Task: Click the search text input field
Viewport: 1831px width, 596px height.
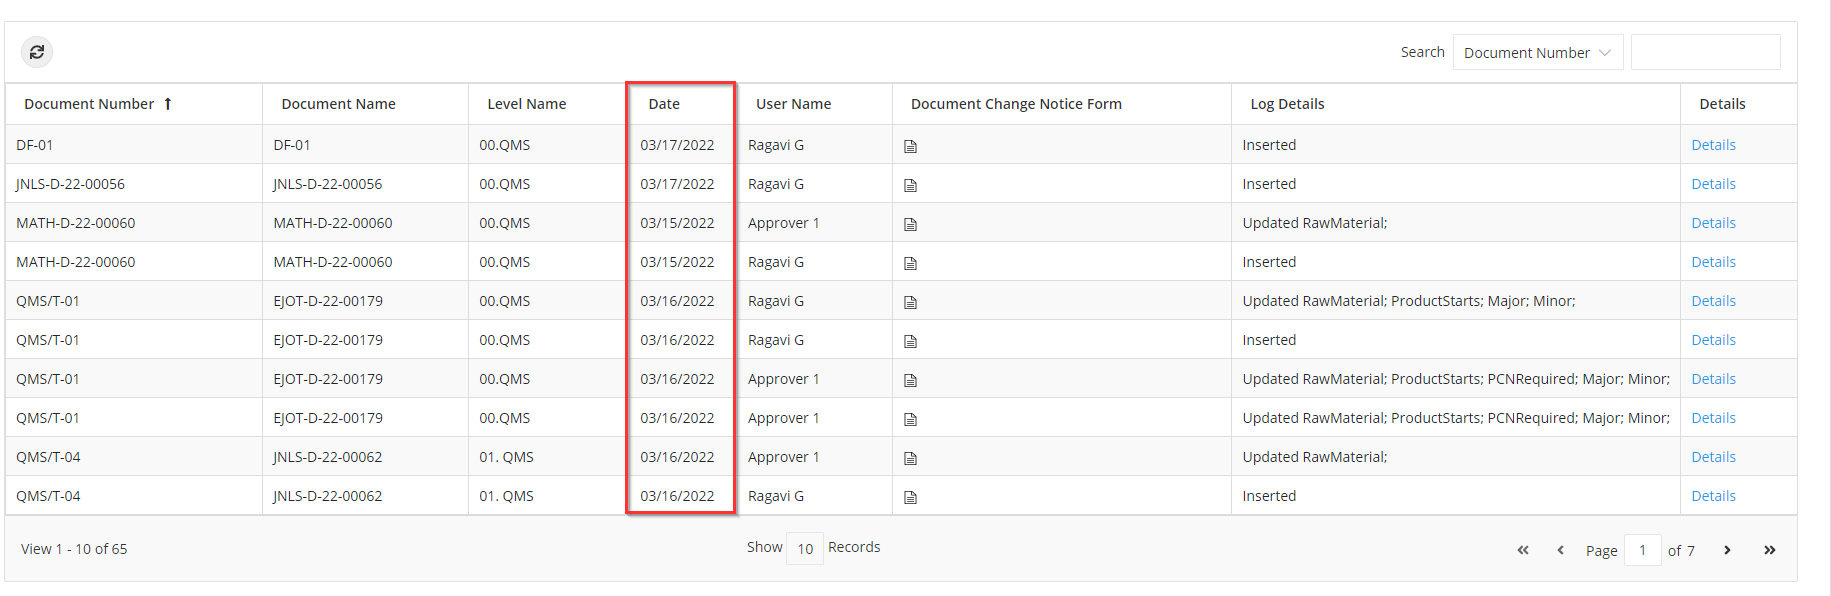Action: [1705, 52]
